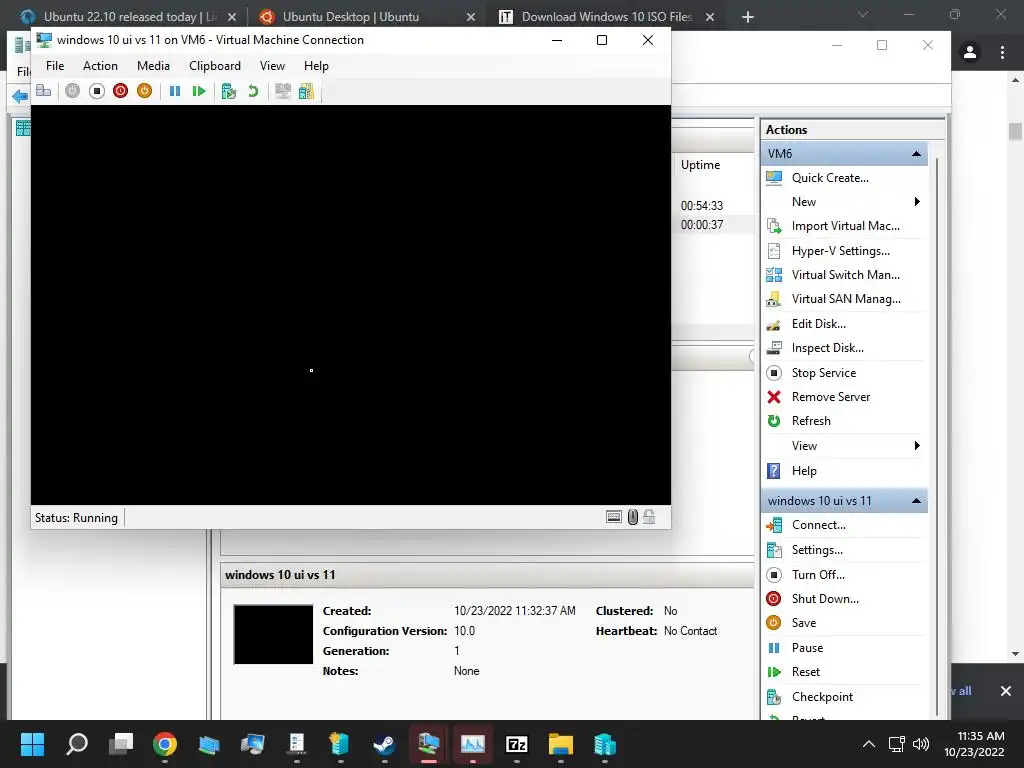Open the browser three-dot menu
1024x768 pixels.
(1002, 52)
